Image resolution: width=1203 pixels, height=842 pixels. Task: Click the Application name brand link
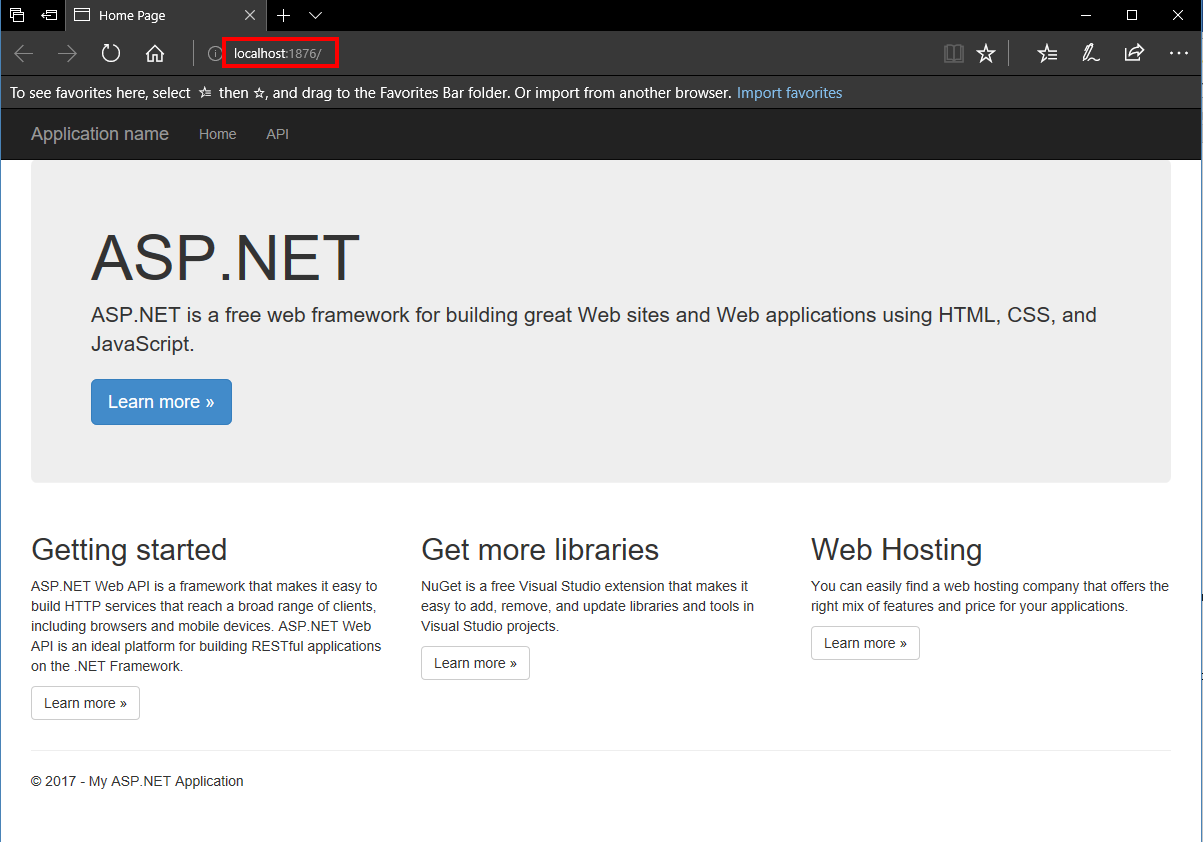coord(100,134)
